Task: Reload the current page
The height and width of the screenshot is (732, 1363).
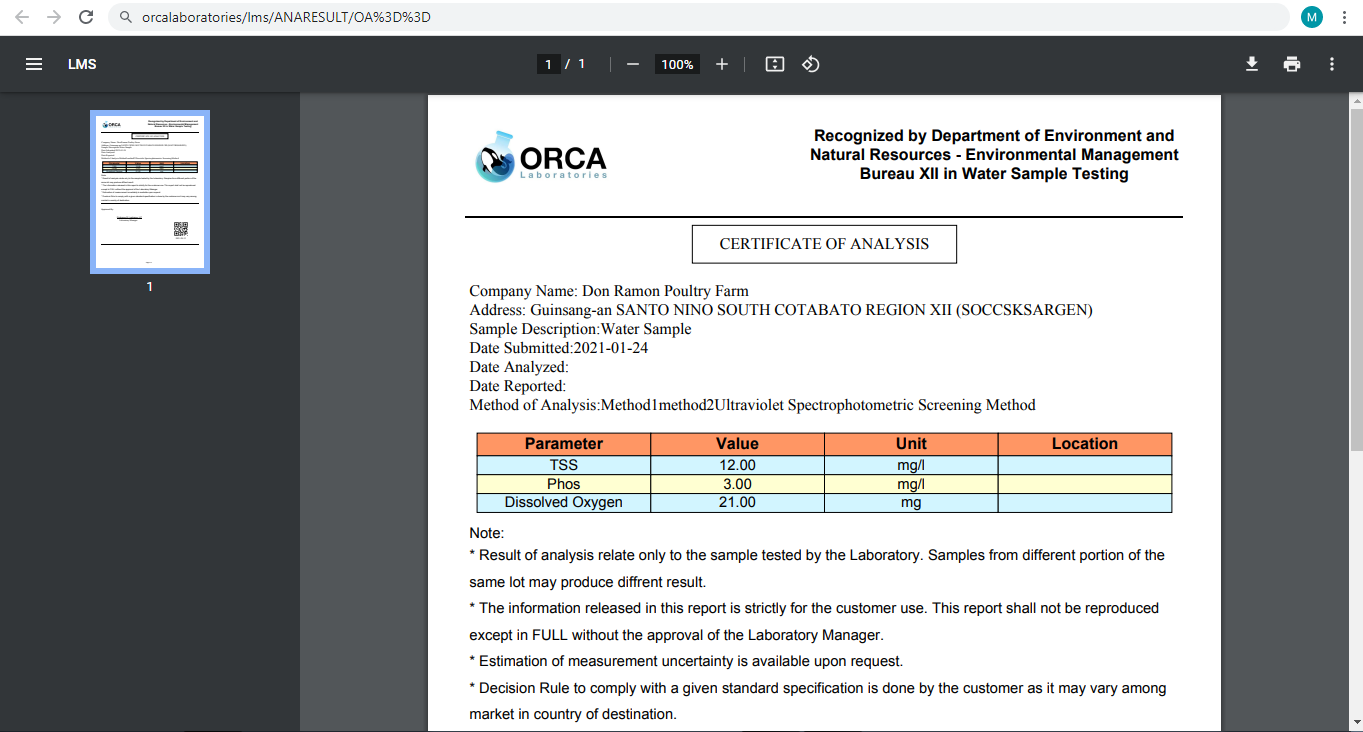Action: coord(86,17)
